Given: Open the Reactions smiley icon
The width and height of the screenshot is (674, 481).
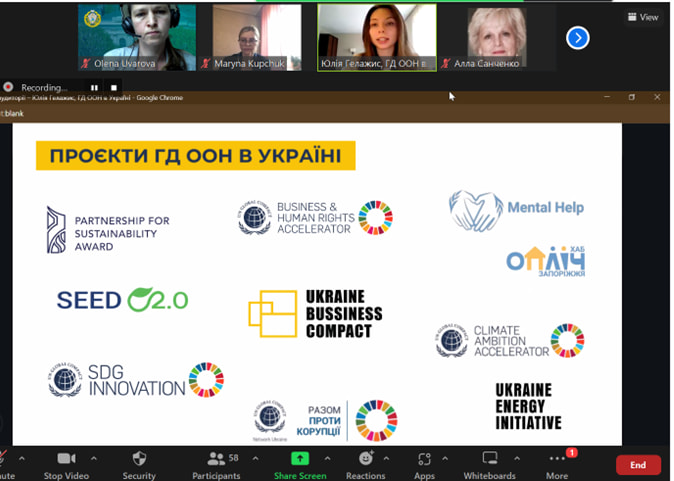Looking at the screenshot, I should click(366, 459).
